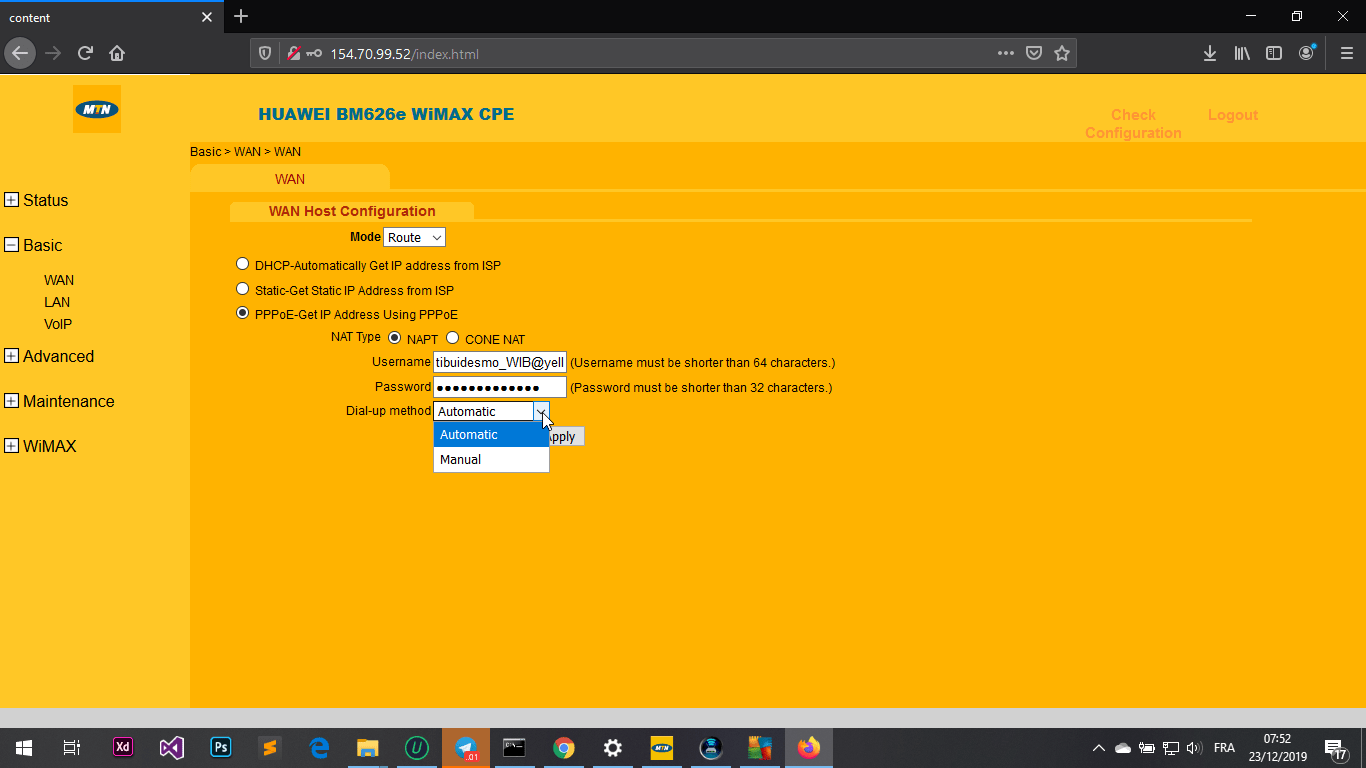Image resolution: width=1366 pixels, height=768 pixels.
Task: Select PPPoE IP address option
Action: [x=242, y=313]
